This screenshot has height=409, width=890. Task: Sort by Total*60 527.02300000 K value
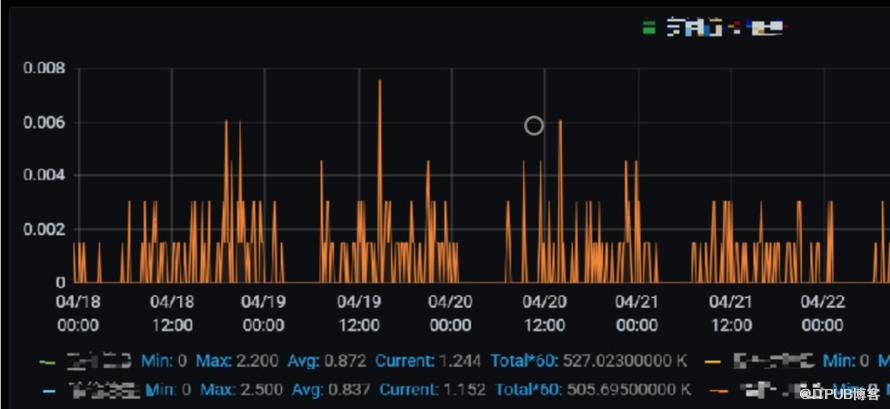tap(591, 360)
